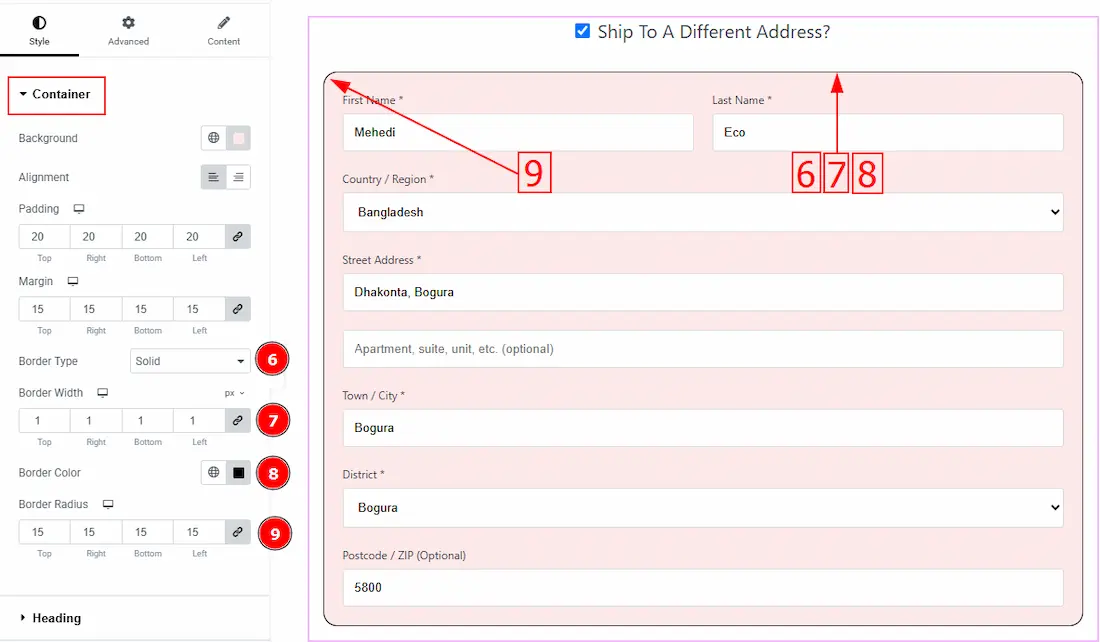
Task: Click Border Color global globe icon
Action: click(x=213, y=473)
